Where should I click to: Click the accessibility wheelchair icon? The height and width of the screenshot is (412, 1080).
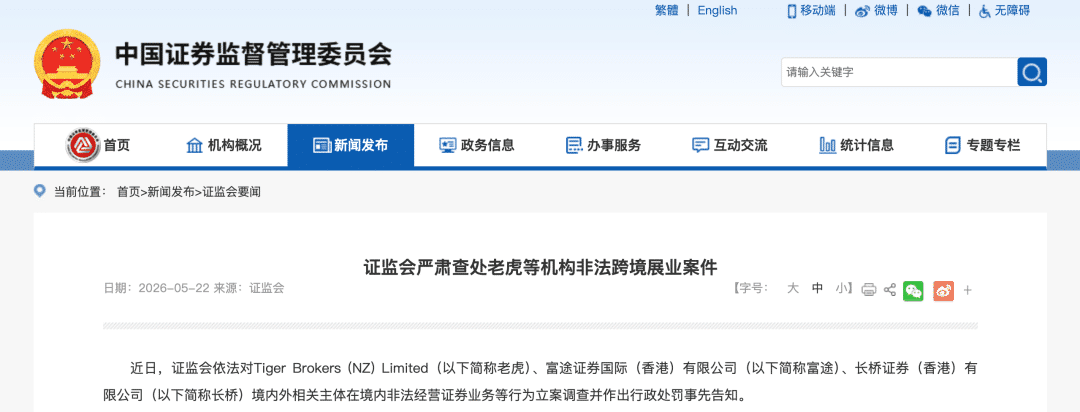pos(984,11)
